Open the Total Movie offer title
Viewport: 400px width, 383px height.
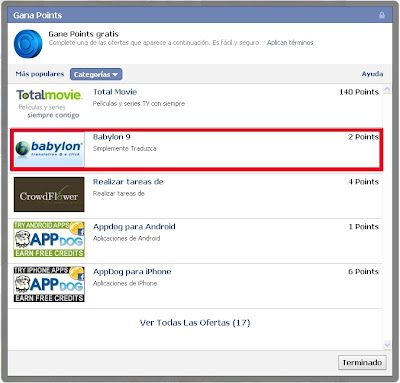coord(115,92)
